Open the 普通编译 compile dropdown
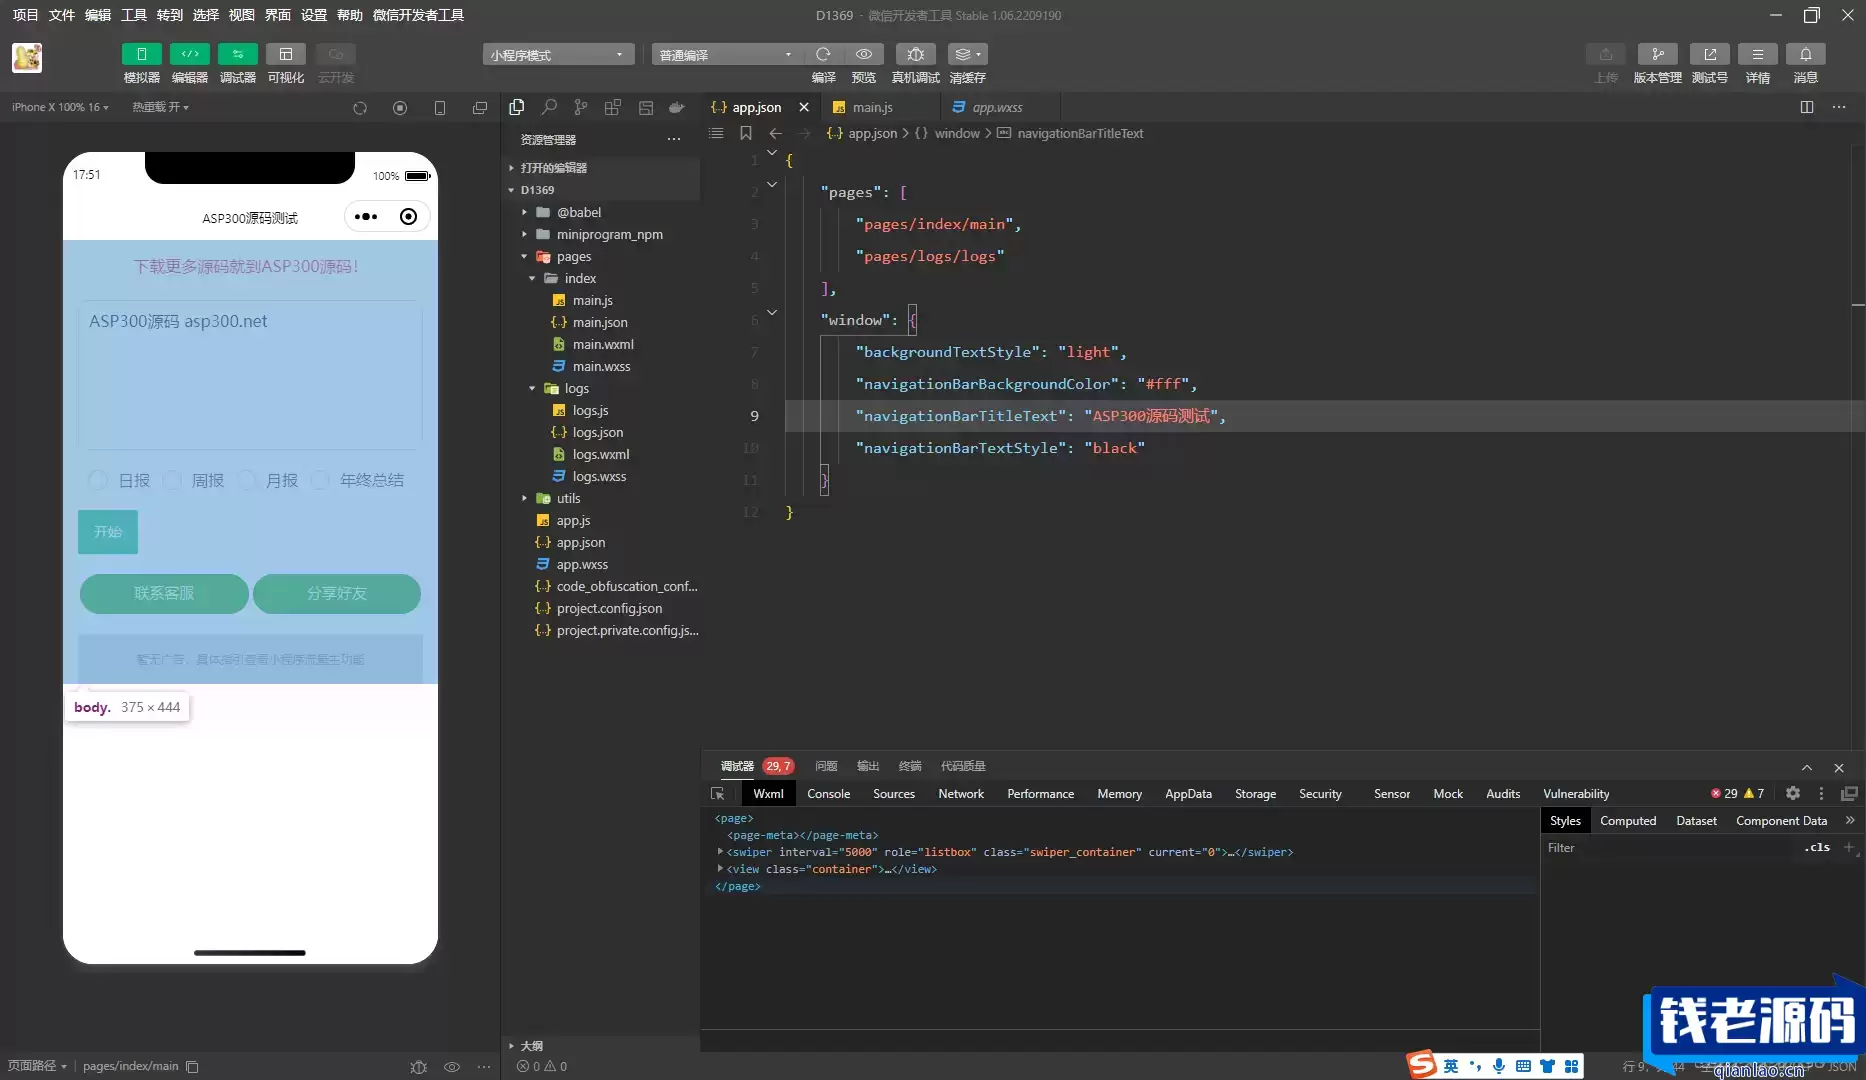This screenshot has height=1080, width=1866. 727,54
